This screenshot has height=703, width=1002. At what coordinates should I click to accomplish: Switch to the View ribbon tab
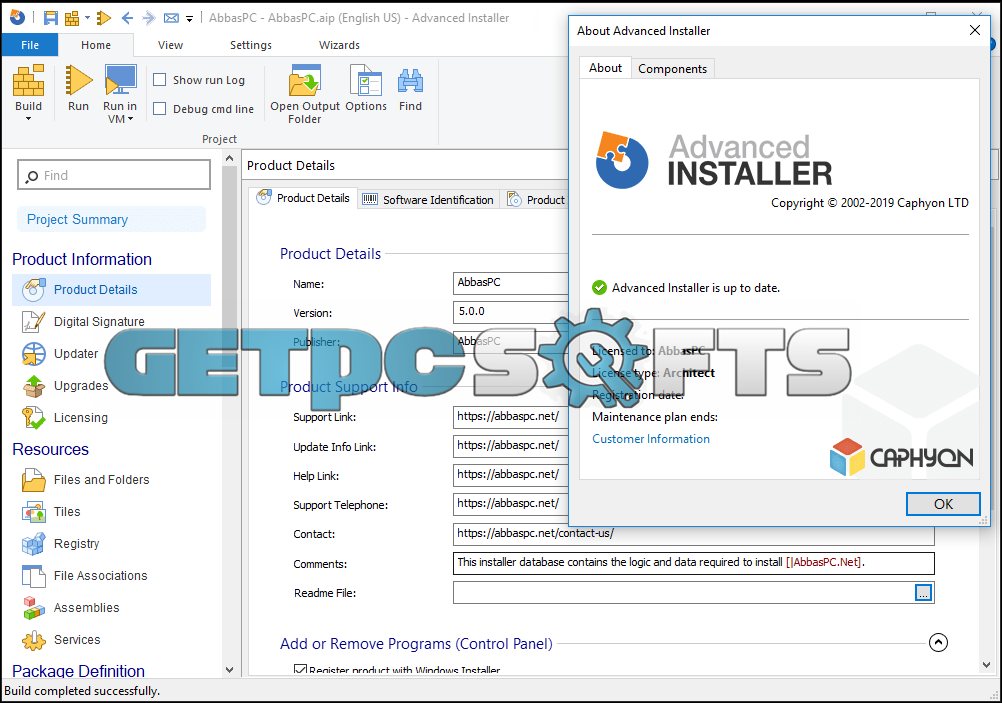tap(171, 45)
